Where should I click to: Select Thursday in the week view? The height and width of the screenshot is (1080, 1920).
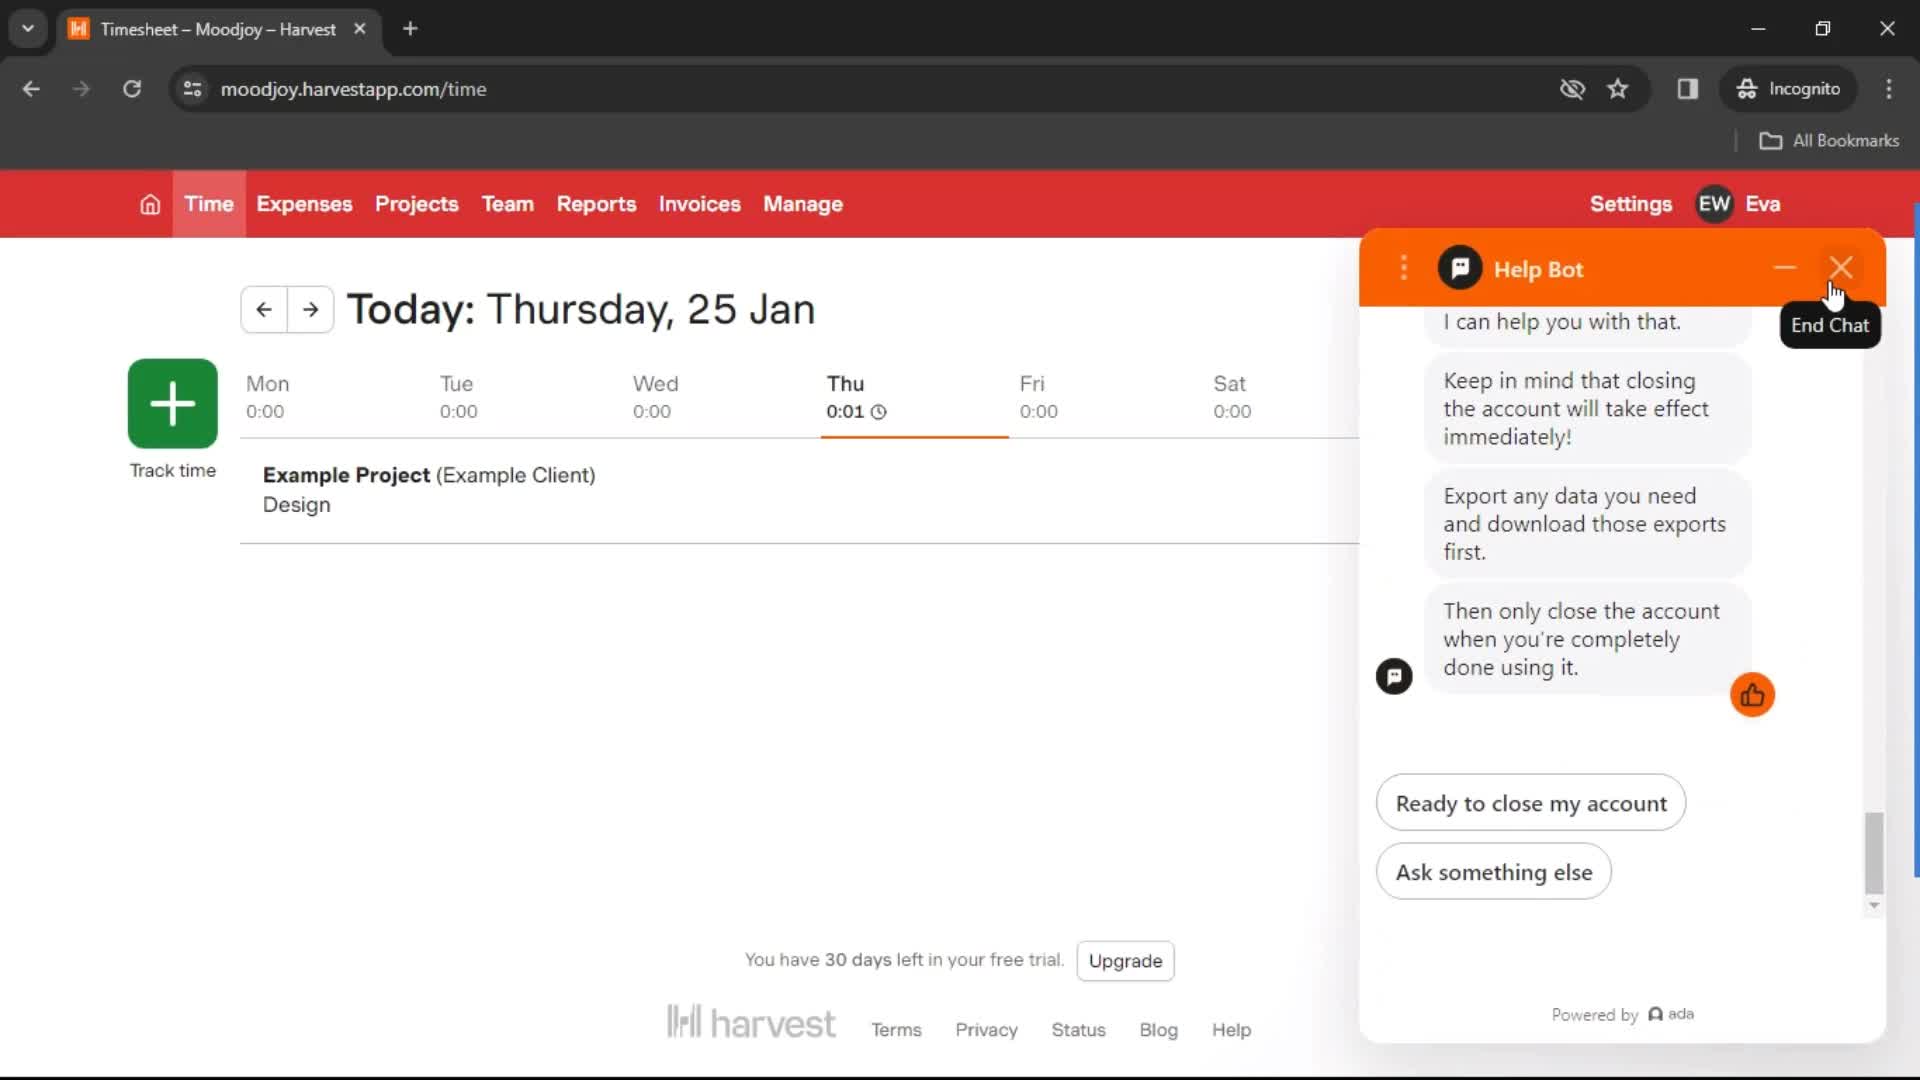914,397
